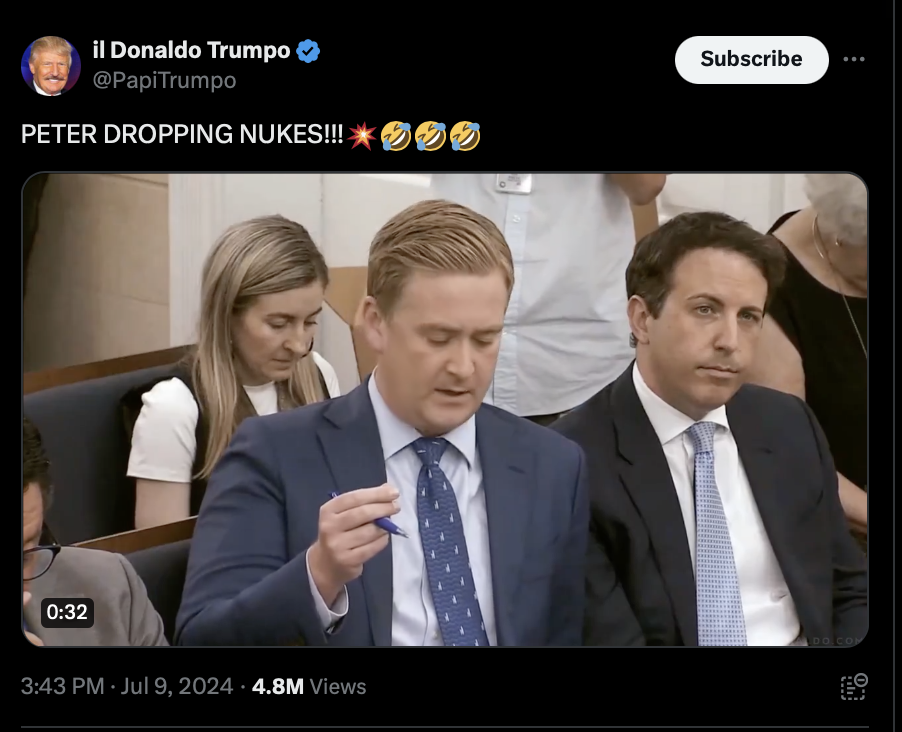
Task: Click the first laughing emoji after the explosion
Action: coord(396,136)
